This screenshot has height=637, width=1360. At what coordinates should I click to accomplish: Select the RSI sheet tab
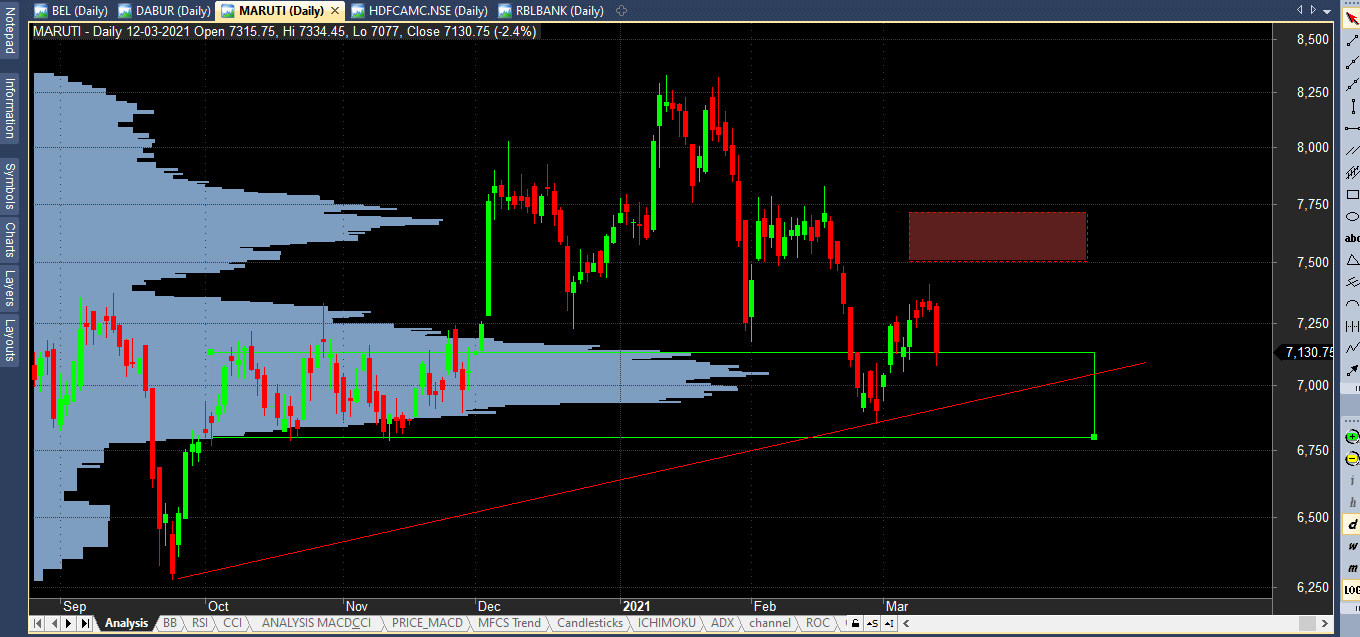click(x=200, y=623)
